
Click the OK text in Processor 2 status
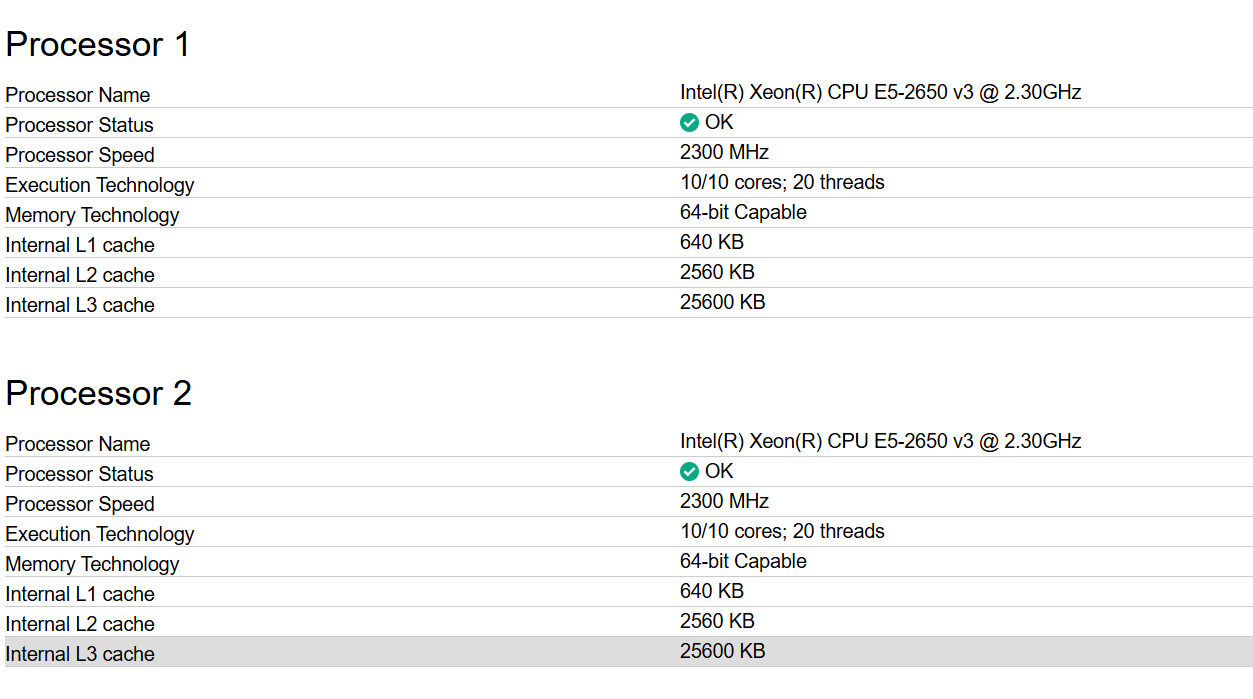click(719, 471)
